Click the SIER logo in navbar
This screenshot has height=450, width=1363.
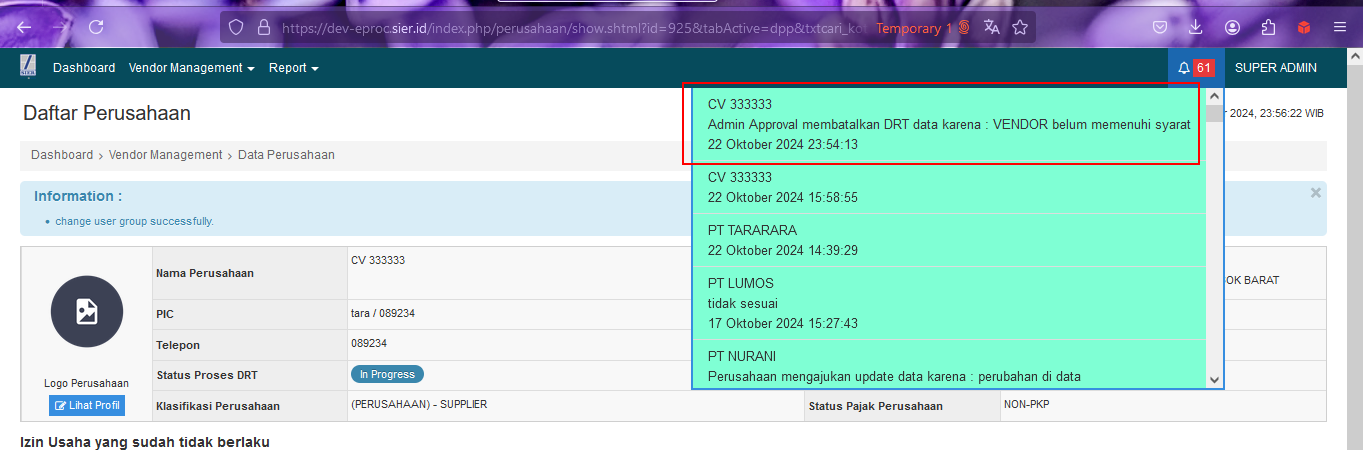tap(29, 67)
